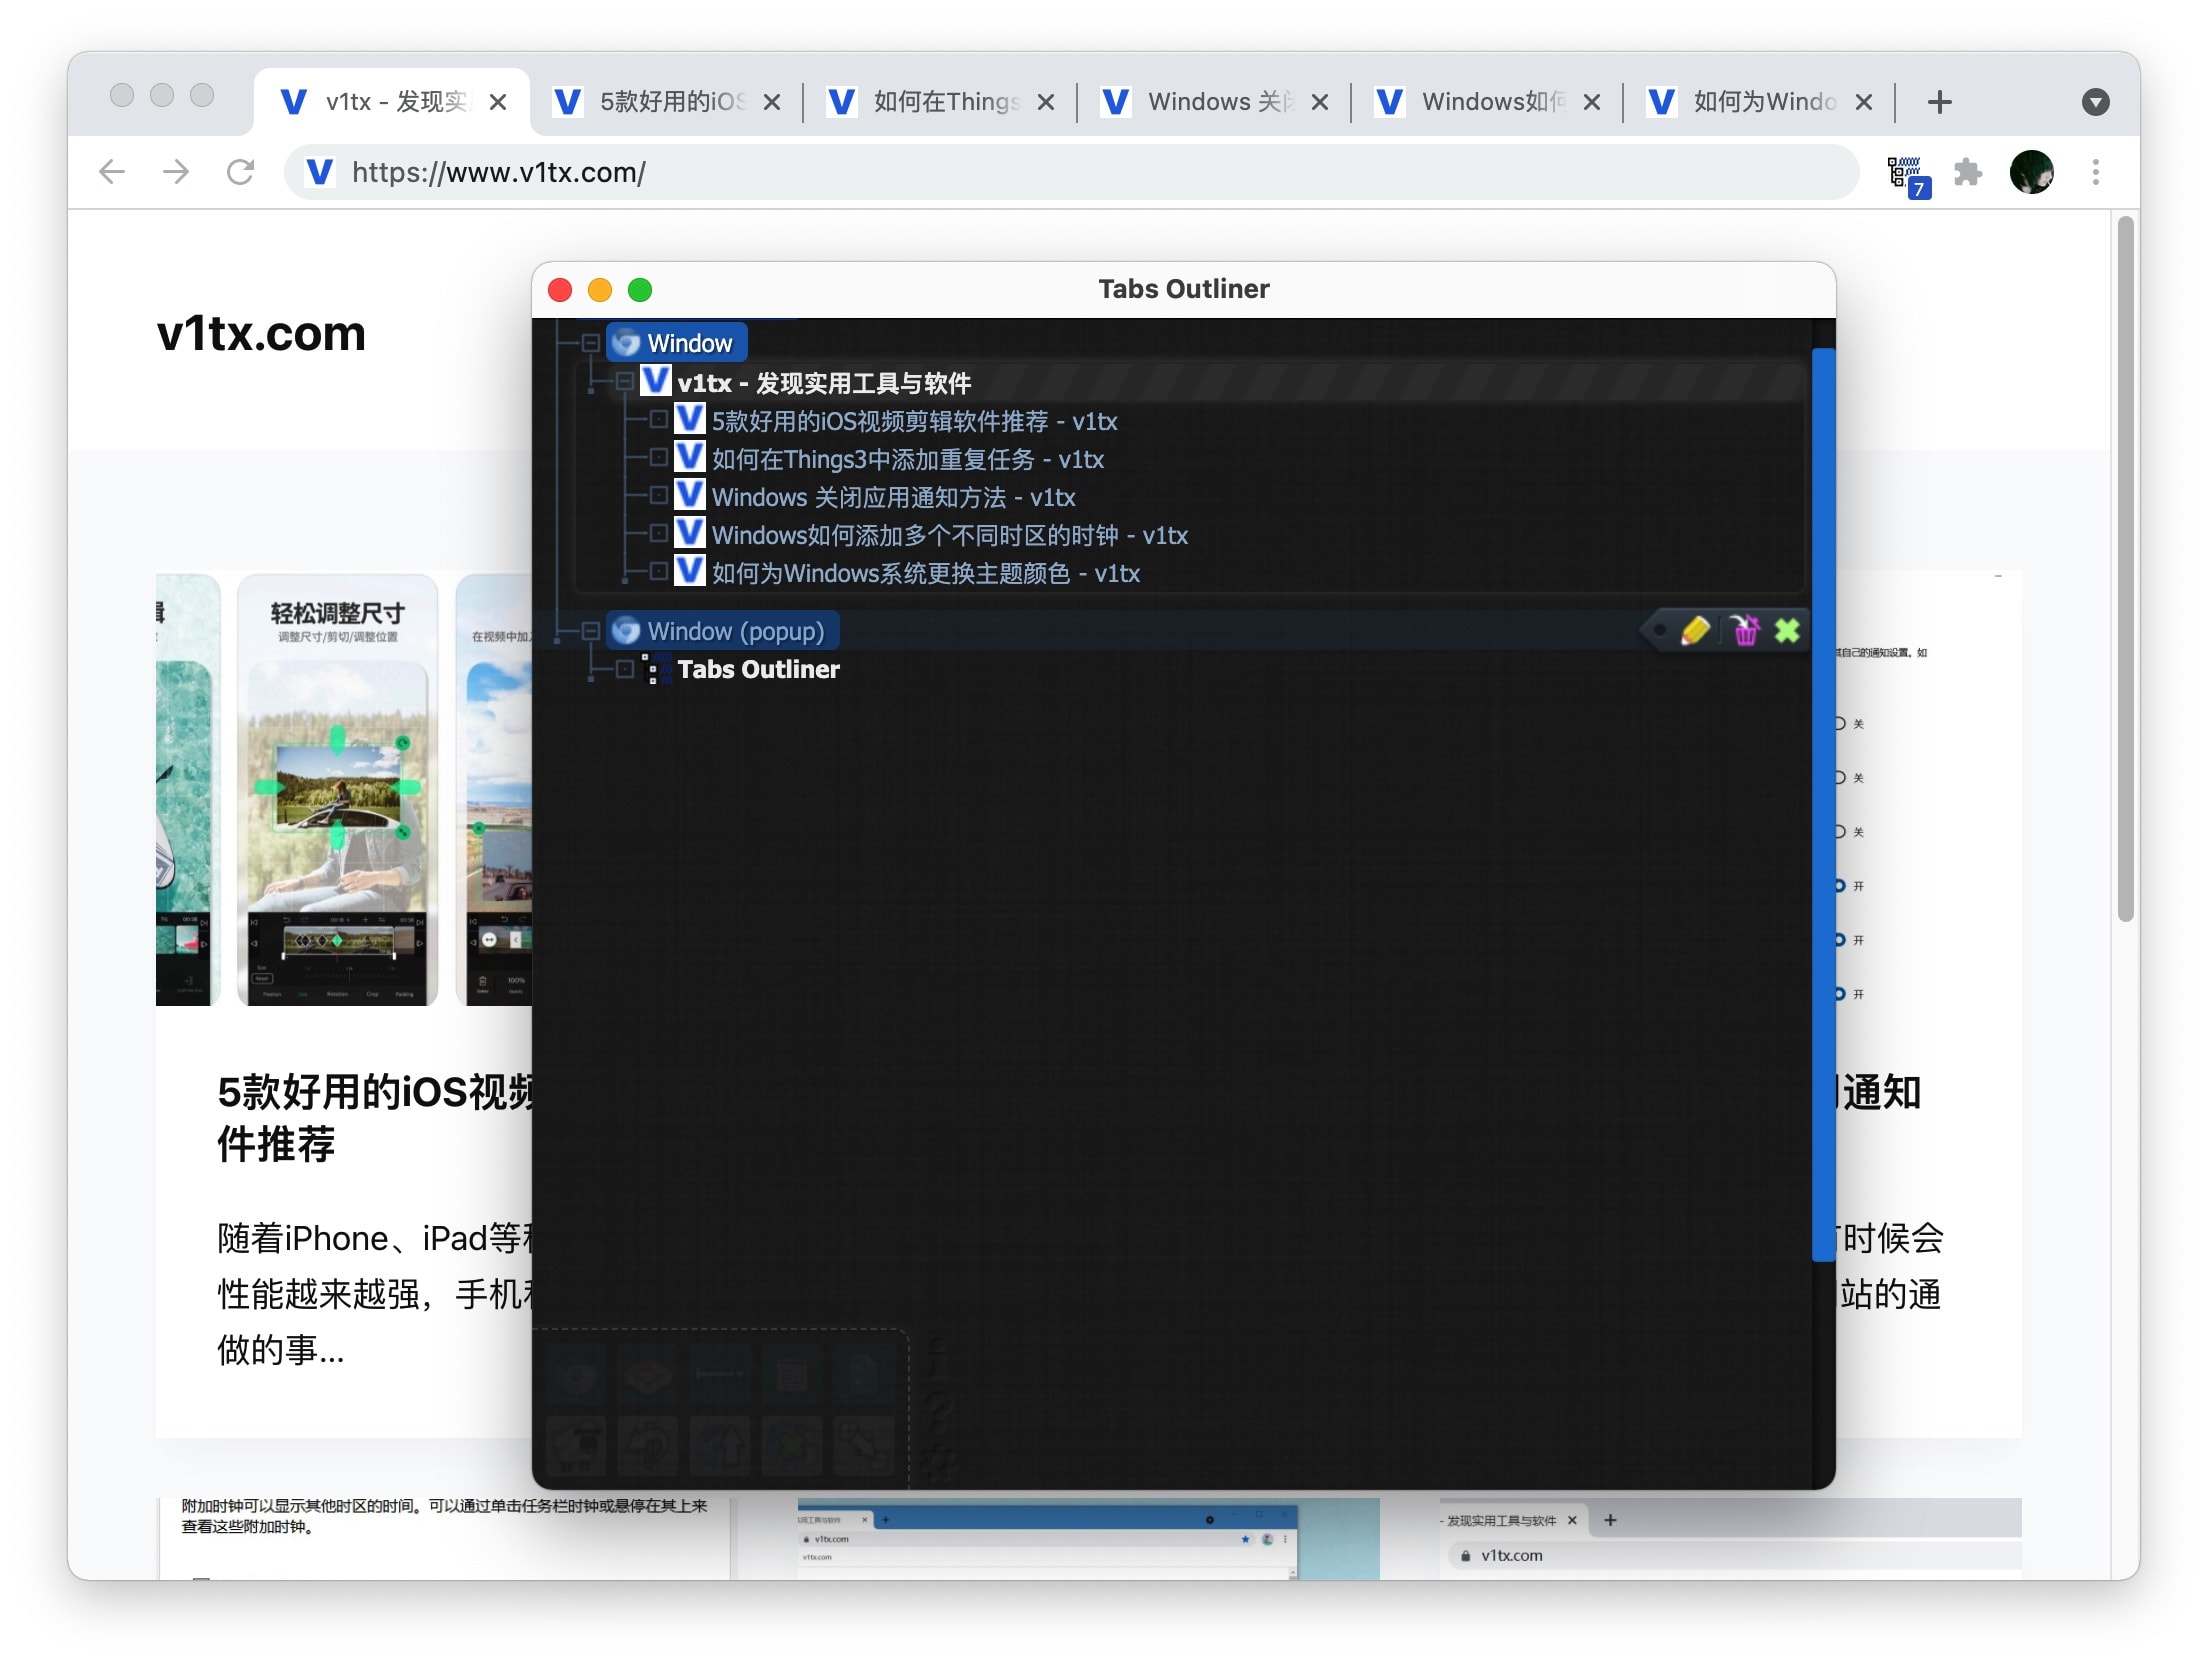Go back using browser back arrow

coord(113,173)
